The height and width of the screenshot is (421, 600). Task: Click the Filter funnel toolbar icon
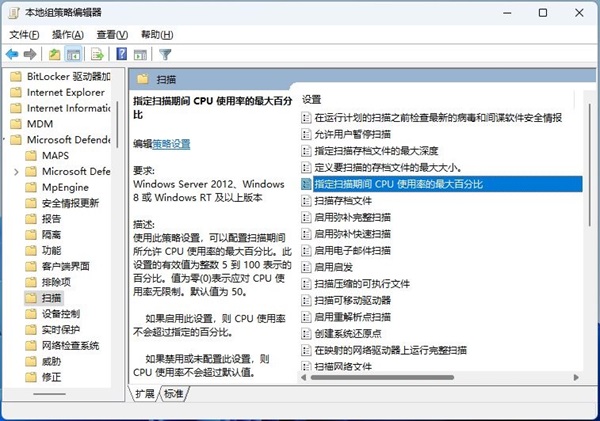[x=165, y=54]
